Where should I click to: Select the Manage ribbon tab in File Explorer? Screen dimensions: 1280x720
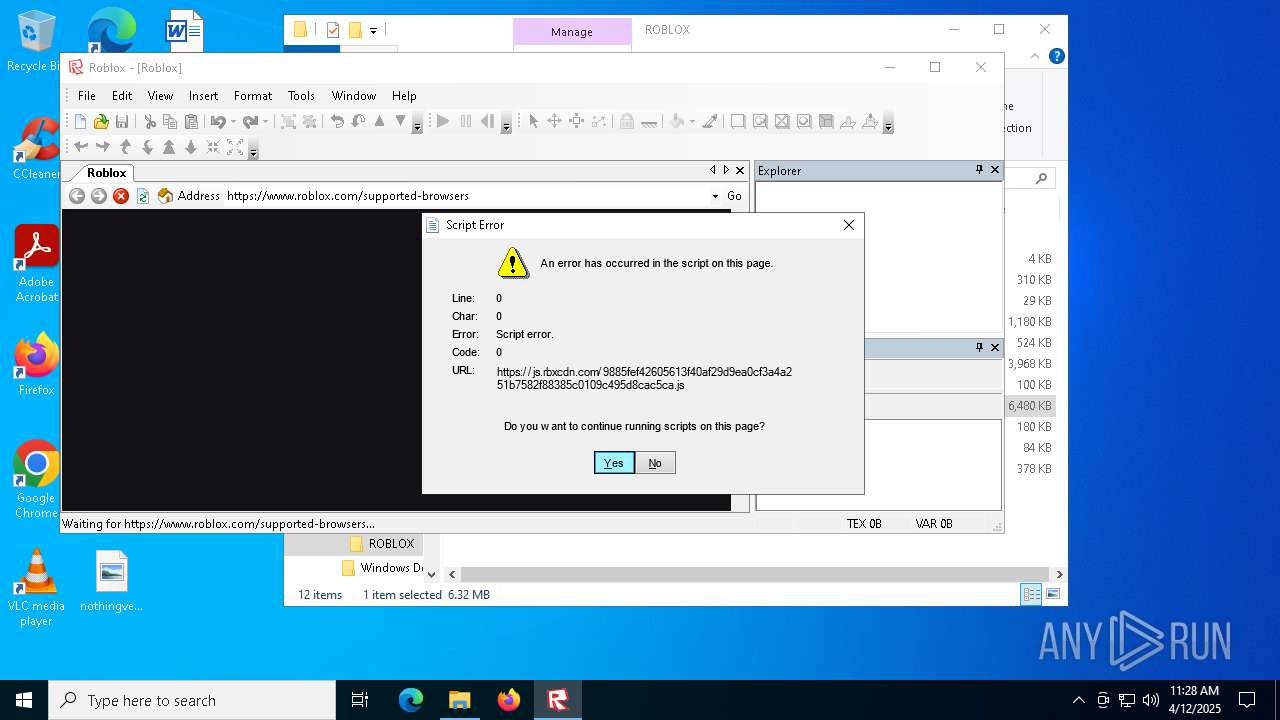click(x=572, y=32)
